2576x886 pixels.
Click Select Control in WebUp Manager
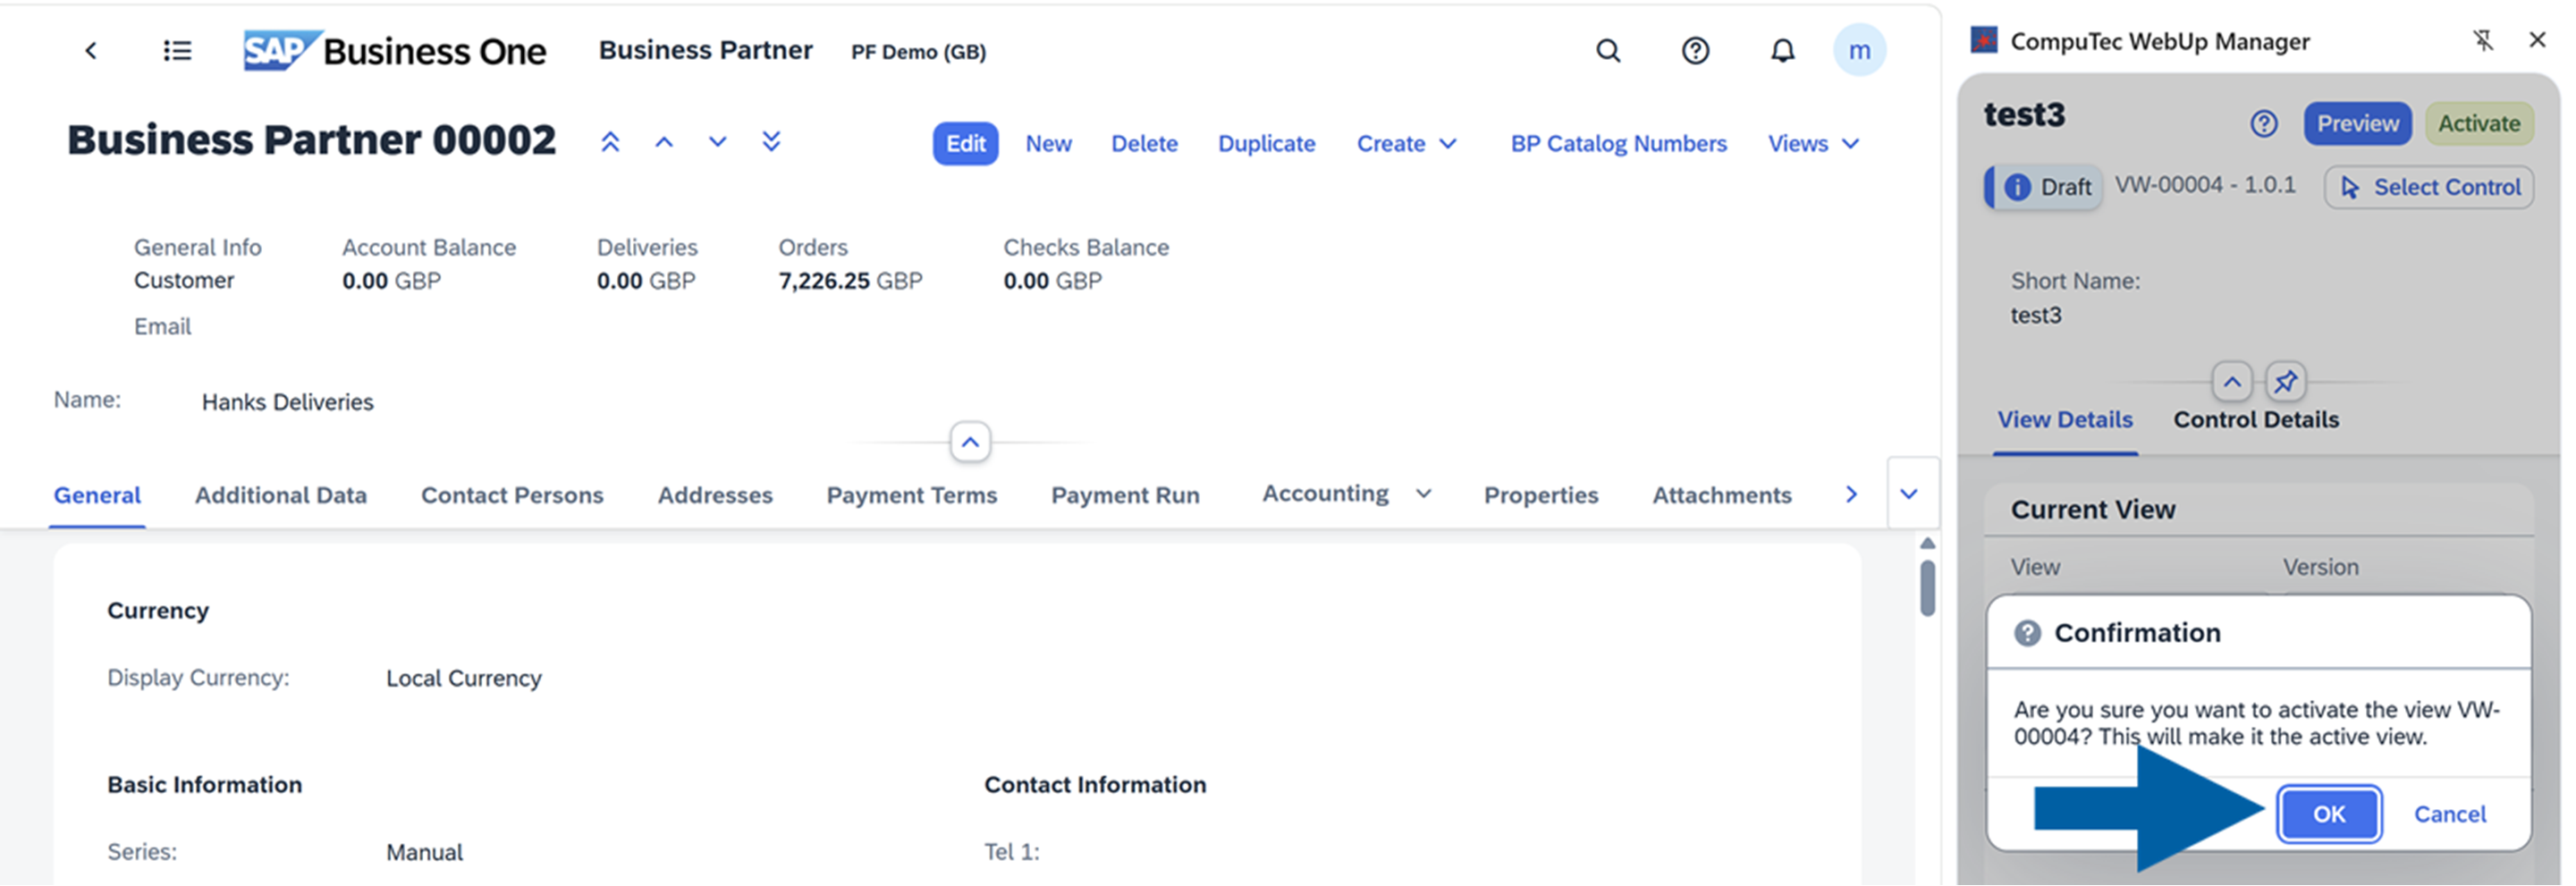(x=2429, y=187)
